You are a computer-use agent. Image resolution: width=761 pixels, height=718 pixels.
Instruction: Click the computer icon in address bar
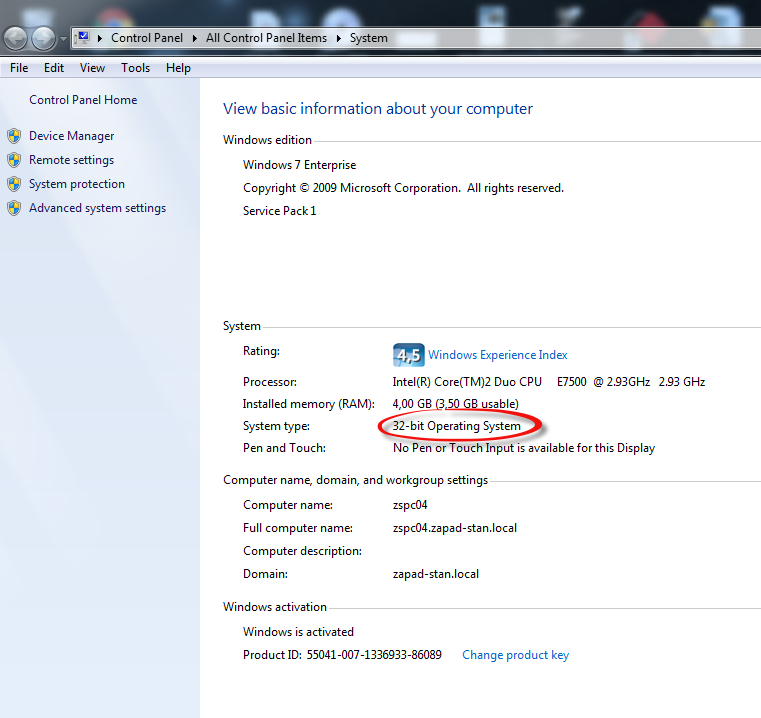point(83,37)
